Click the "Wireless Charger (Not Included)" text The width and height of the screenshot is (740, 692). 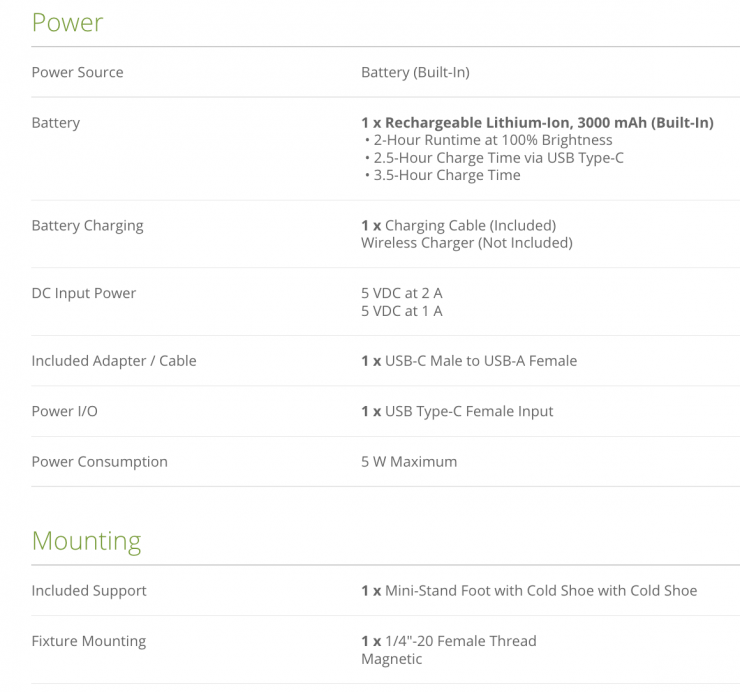click(x=466, y=243)
